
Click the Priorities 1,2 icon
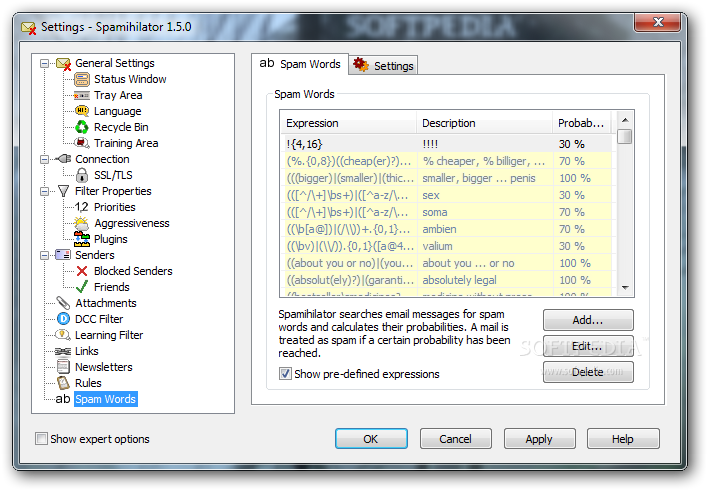tap(81, 207)
